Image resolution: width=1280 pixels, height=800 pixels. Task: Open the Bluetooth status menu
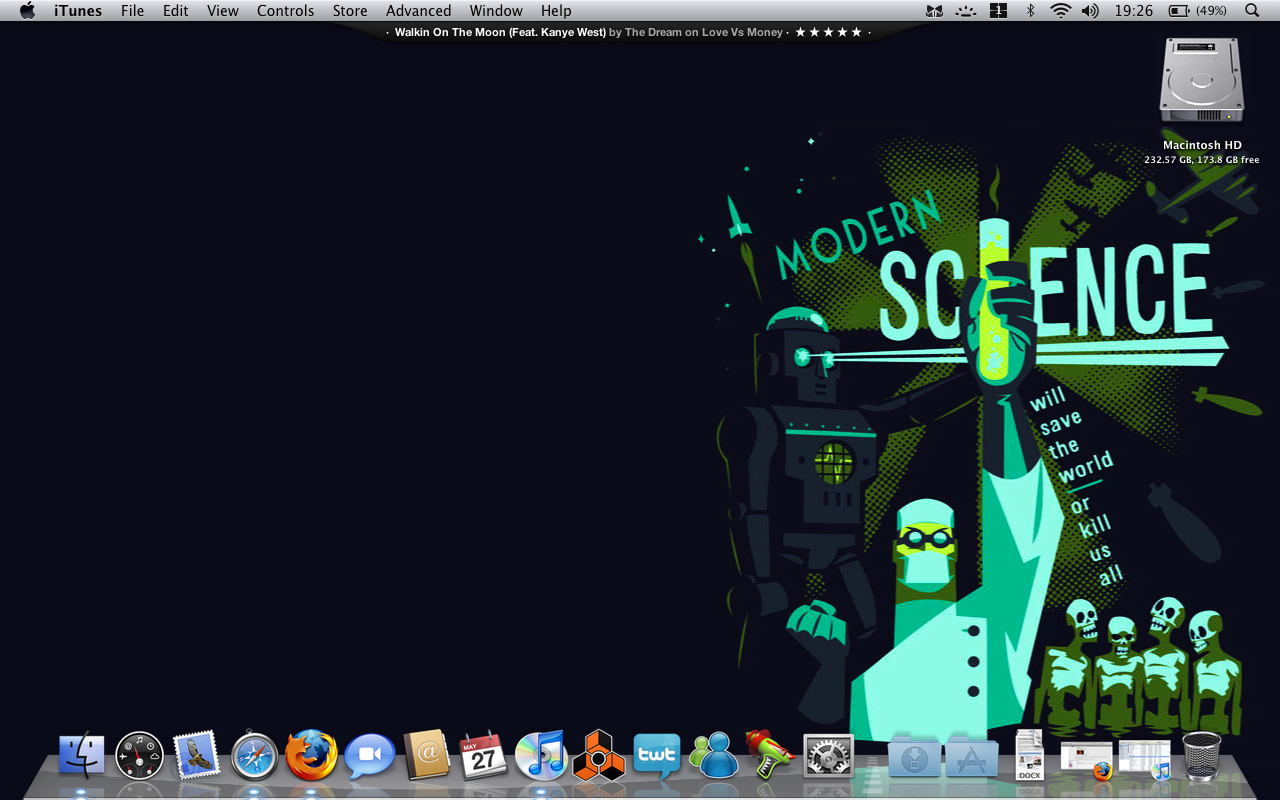[1031, 11]
